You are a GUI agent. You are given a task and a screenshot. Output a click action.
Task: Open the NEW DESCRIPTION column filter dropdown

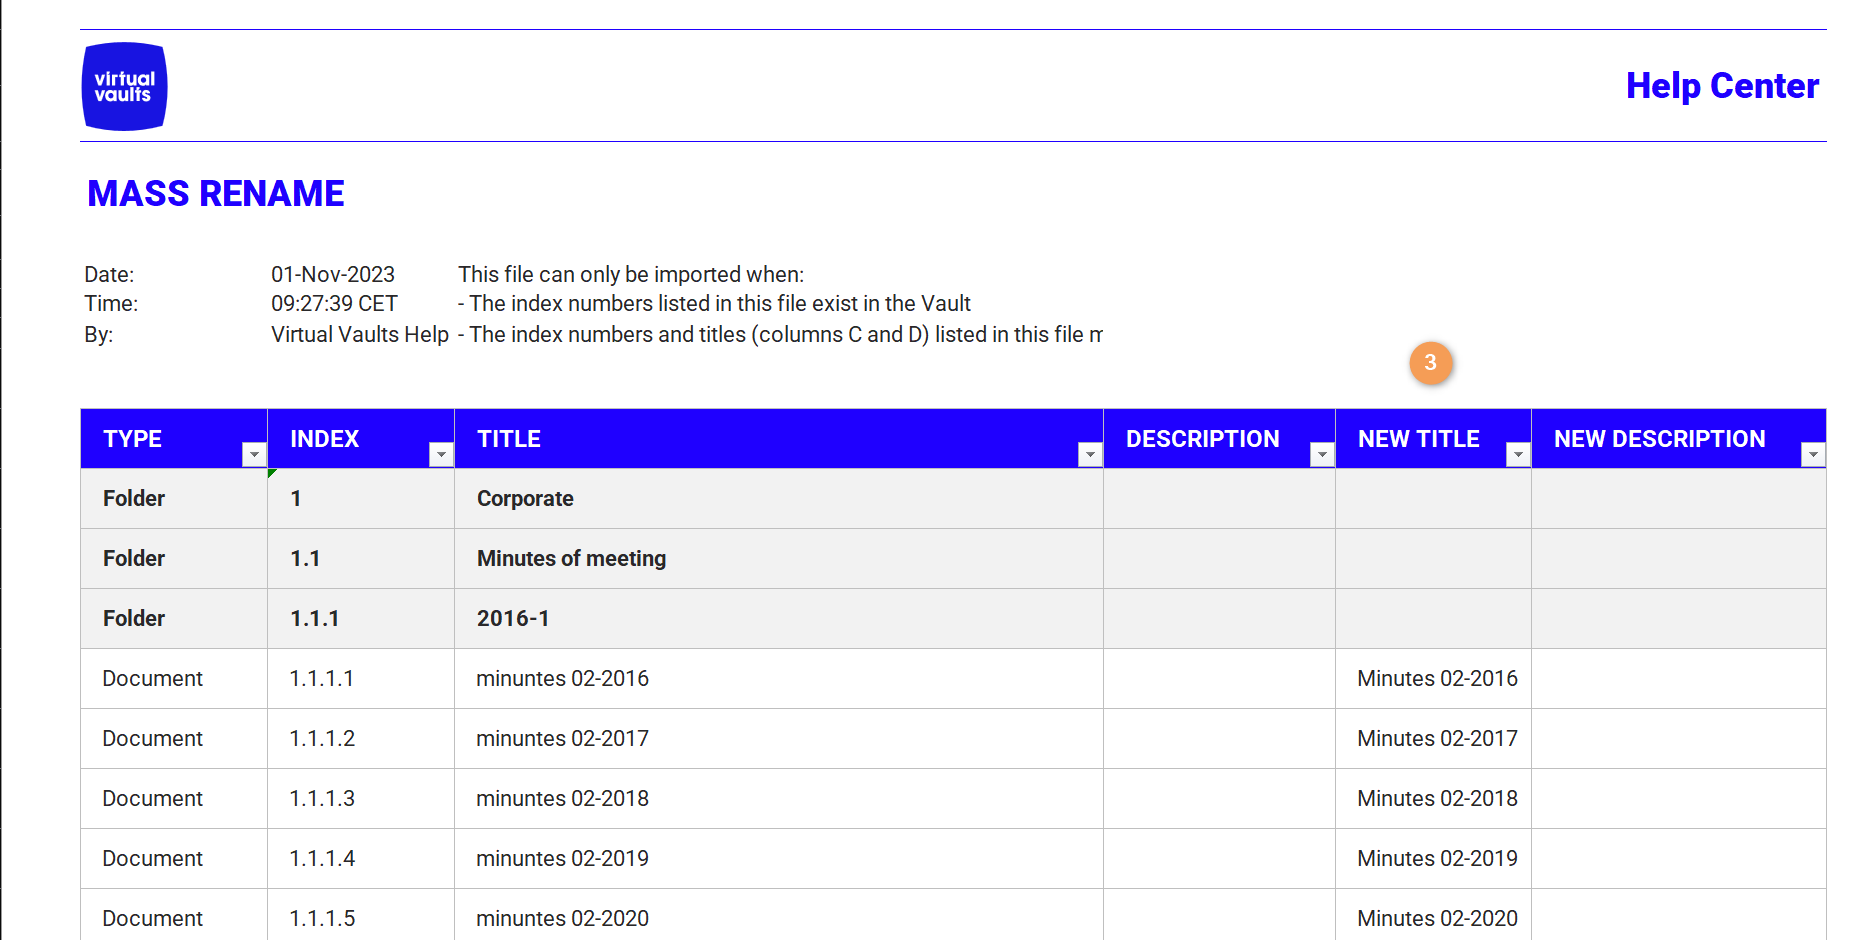(1813, 455)
